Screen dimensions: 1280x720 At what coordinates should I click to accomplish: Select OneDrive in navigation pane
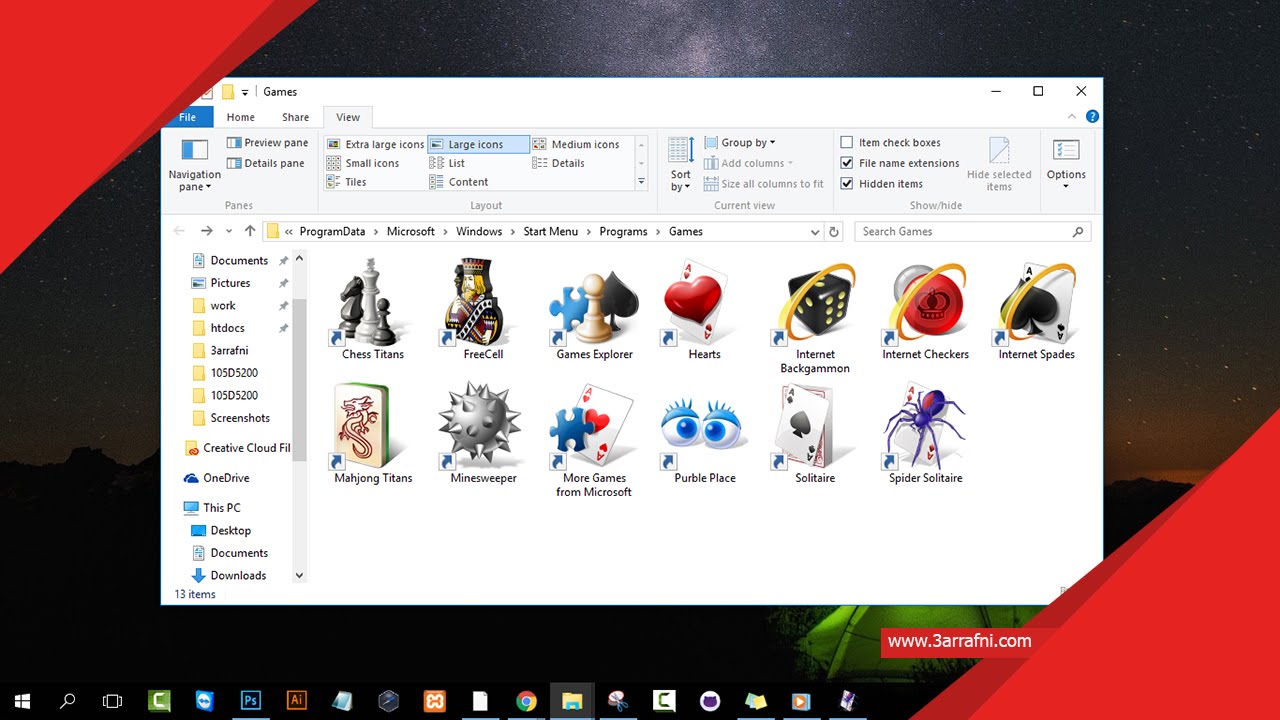(x=226, y=478)
